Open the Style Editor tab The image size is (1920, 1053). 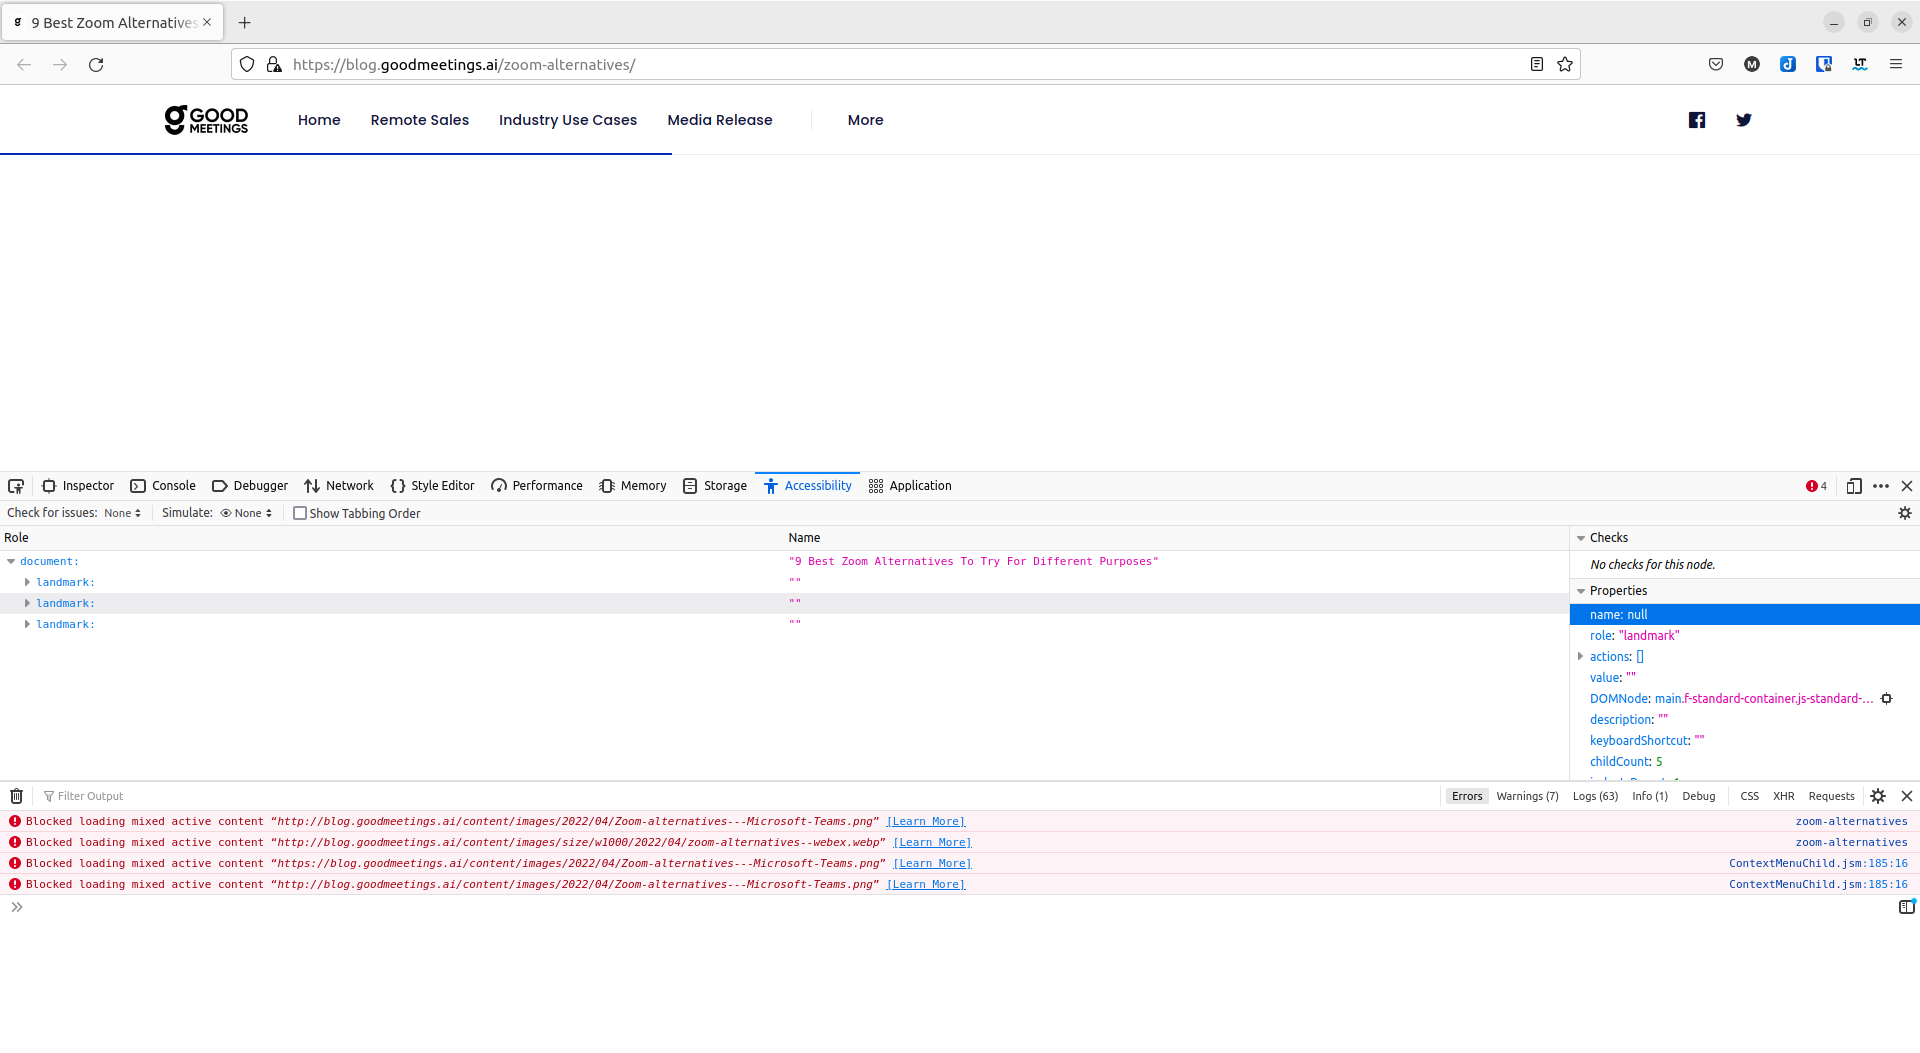pos(432,486)
